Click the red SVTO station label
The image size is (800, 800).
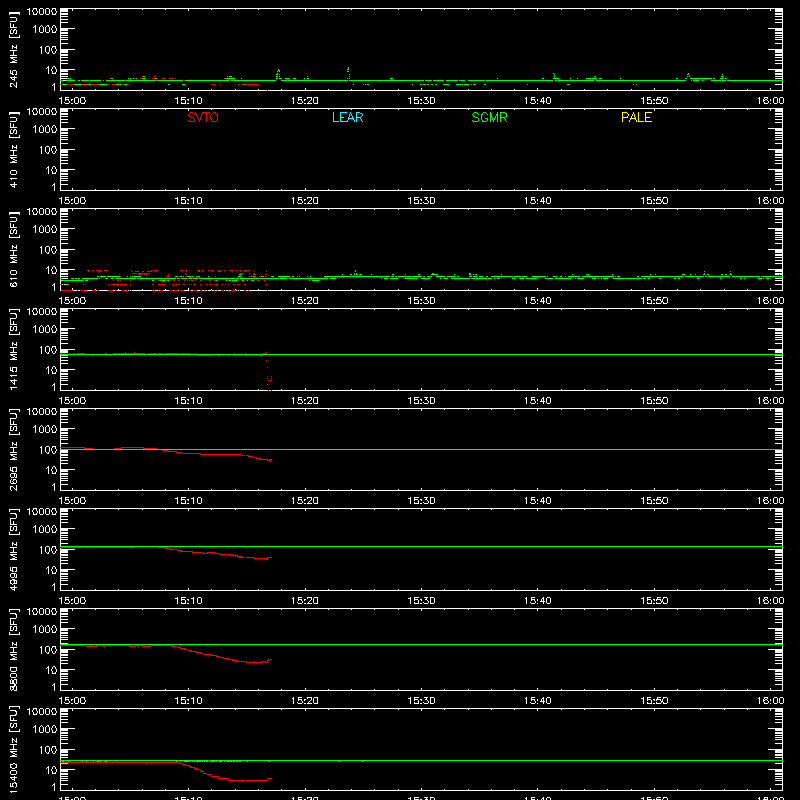(203, 117)
